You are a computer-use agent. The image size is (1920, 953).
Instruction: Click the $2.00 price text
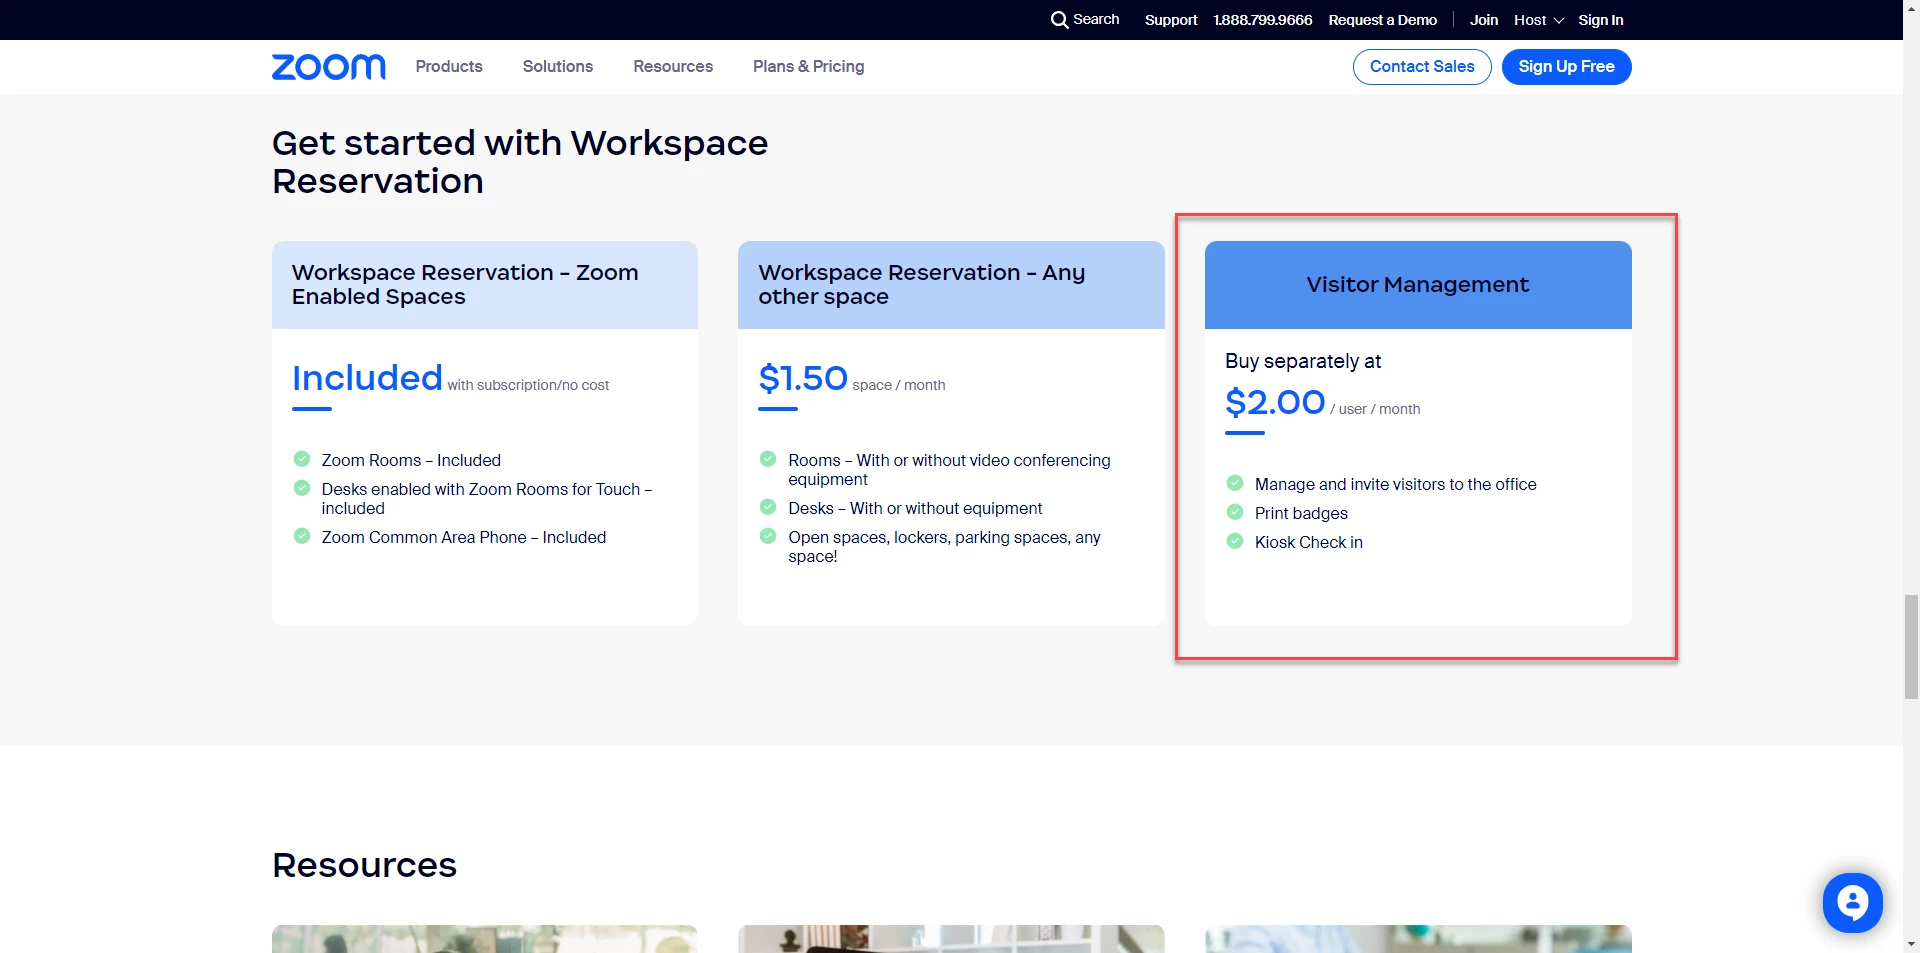1275,402
